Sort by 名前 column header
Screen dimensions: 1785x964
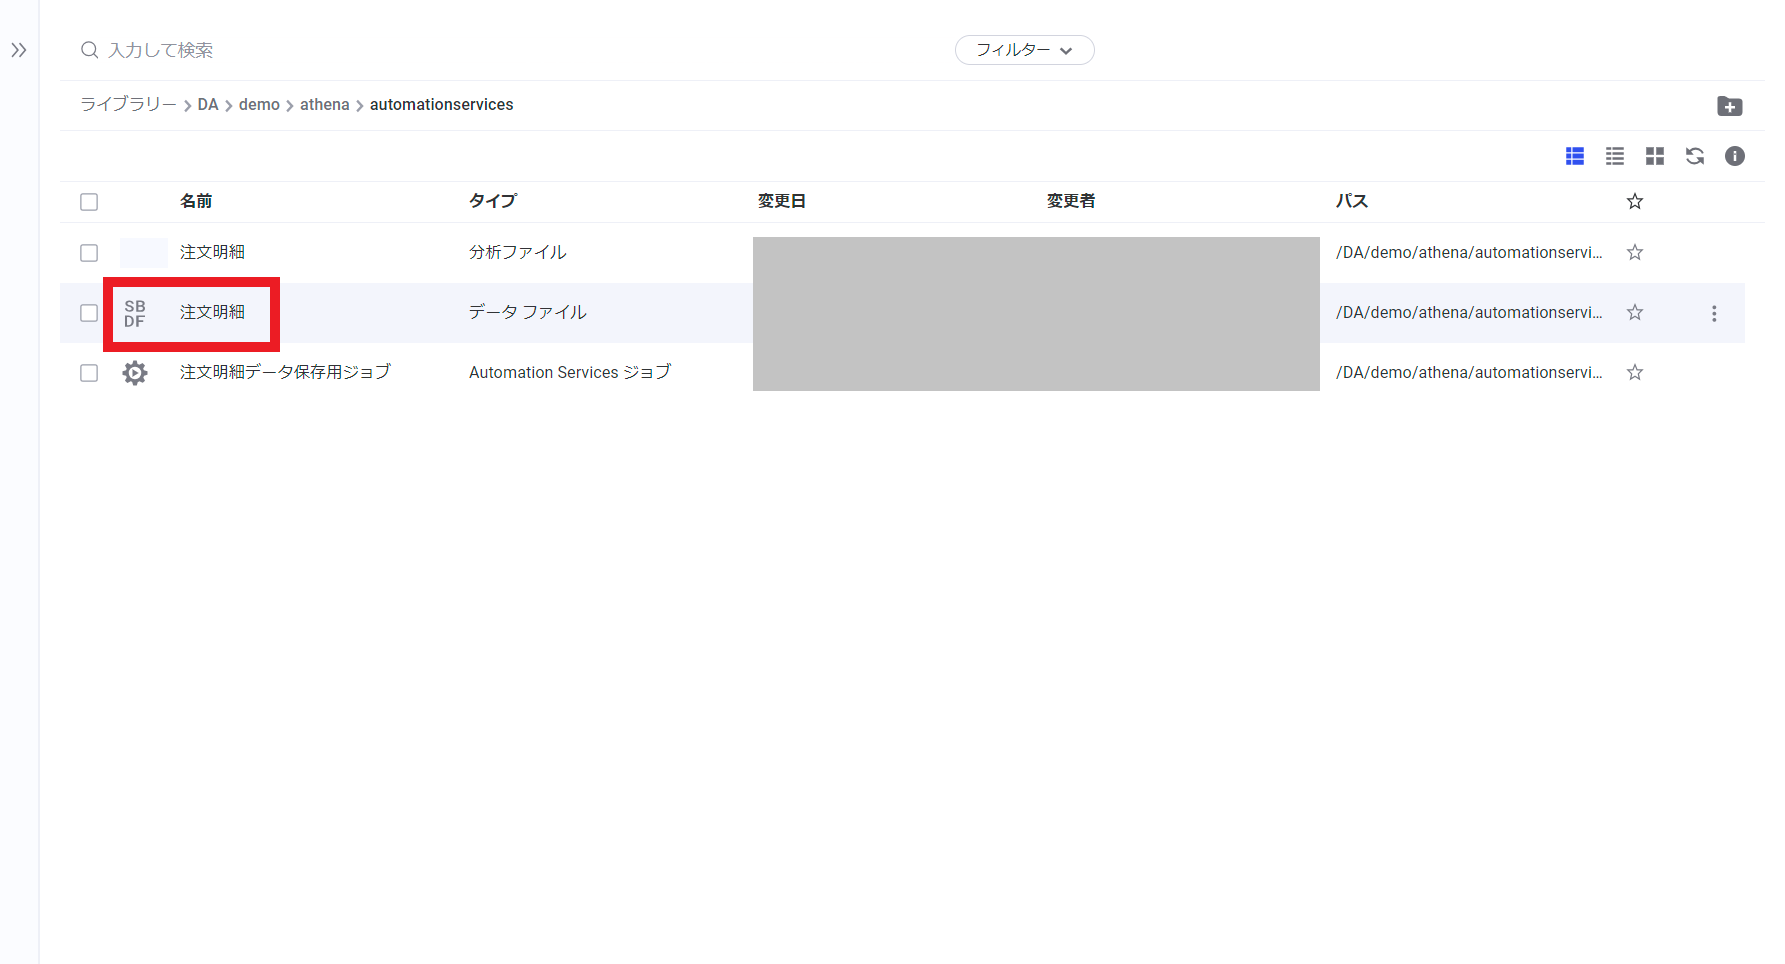pyautogui.click(x=196, y=201)
